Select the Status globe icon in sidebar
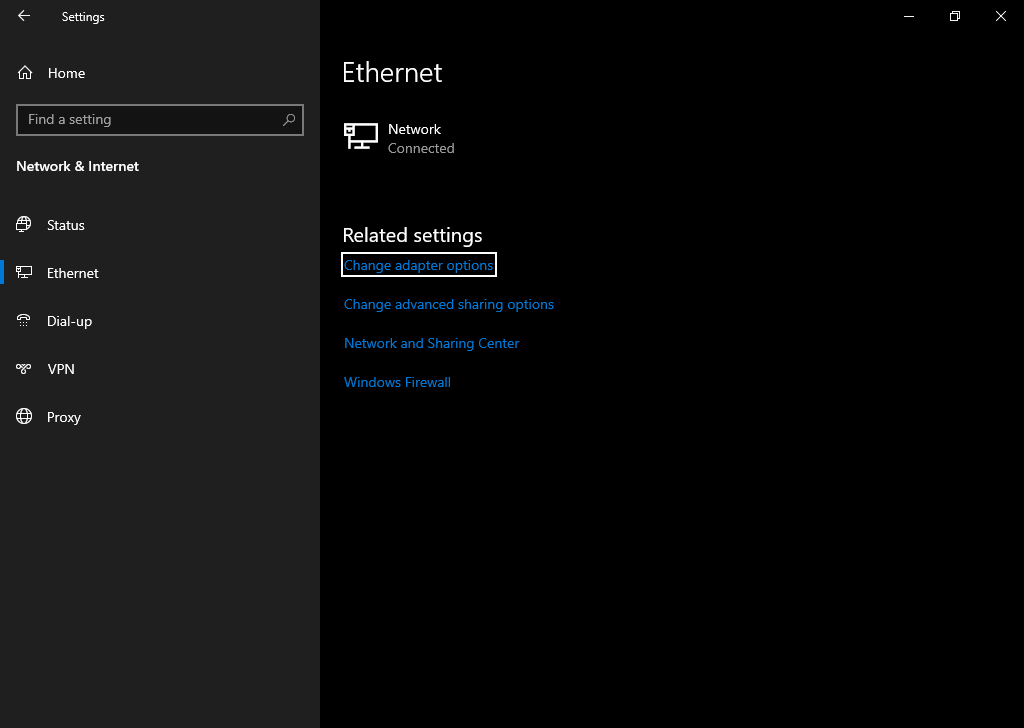 (x=24, y=225)
